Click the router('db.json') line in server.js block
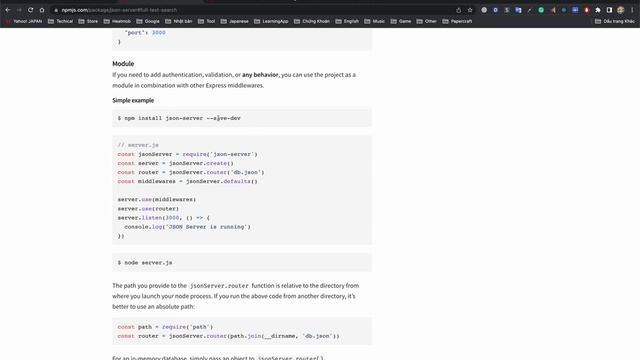This screenshot has height=360, width=640. (191, 172)
